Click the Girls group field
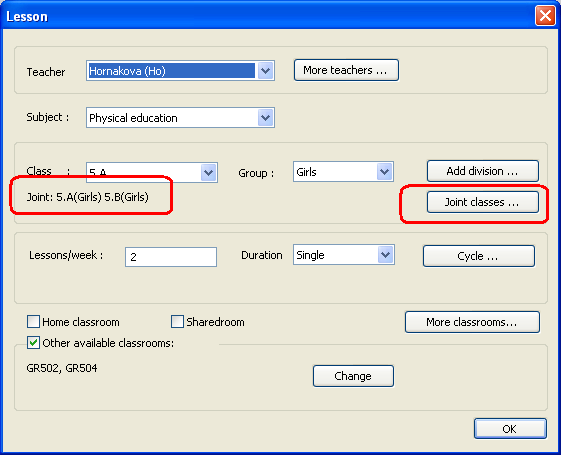The width and height of the screenshot is (561, 455). click(x=335, y=172)
